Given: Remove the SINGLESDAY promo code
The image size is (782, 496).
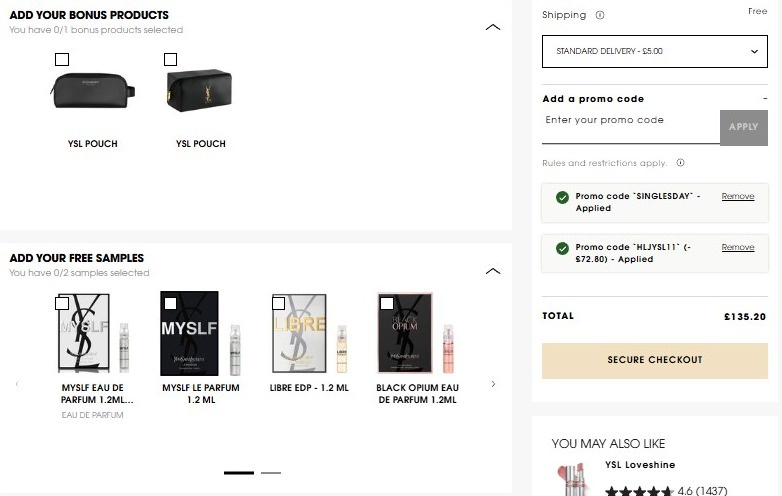Looking at the screenshot, I should [x=738, y=196].
